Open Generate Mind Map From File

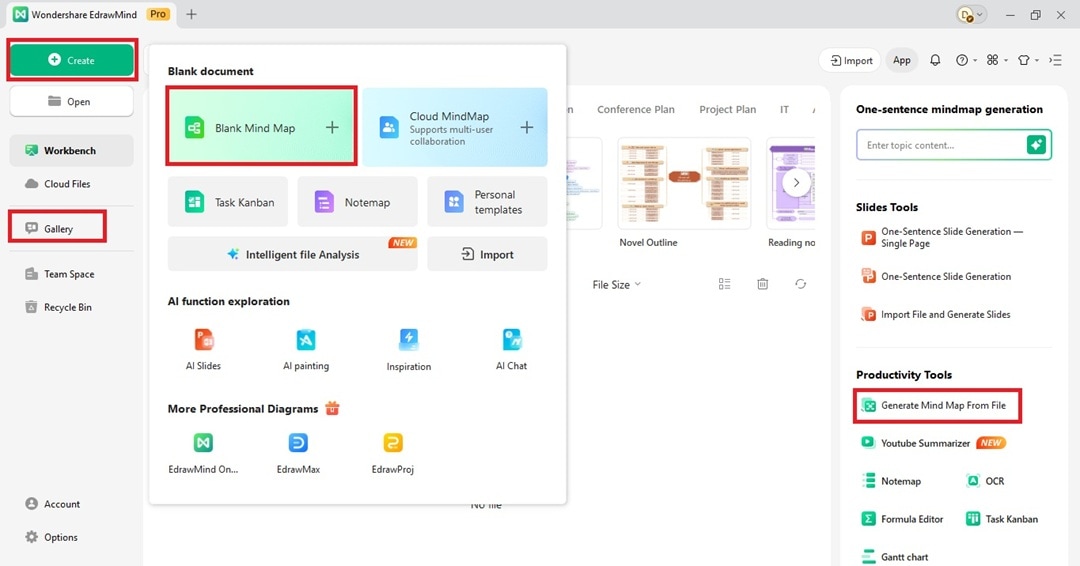935,406
